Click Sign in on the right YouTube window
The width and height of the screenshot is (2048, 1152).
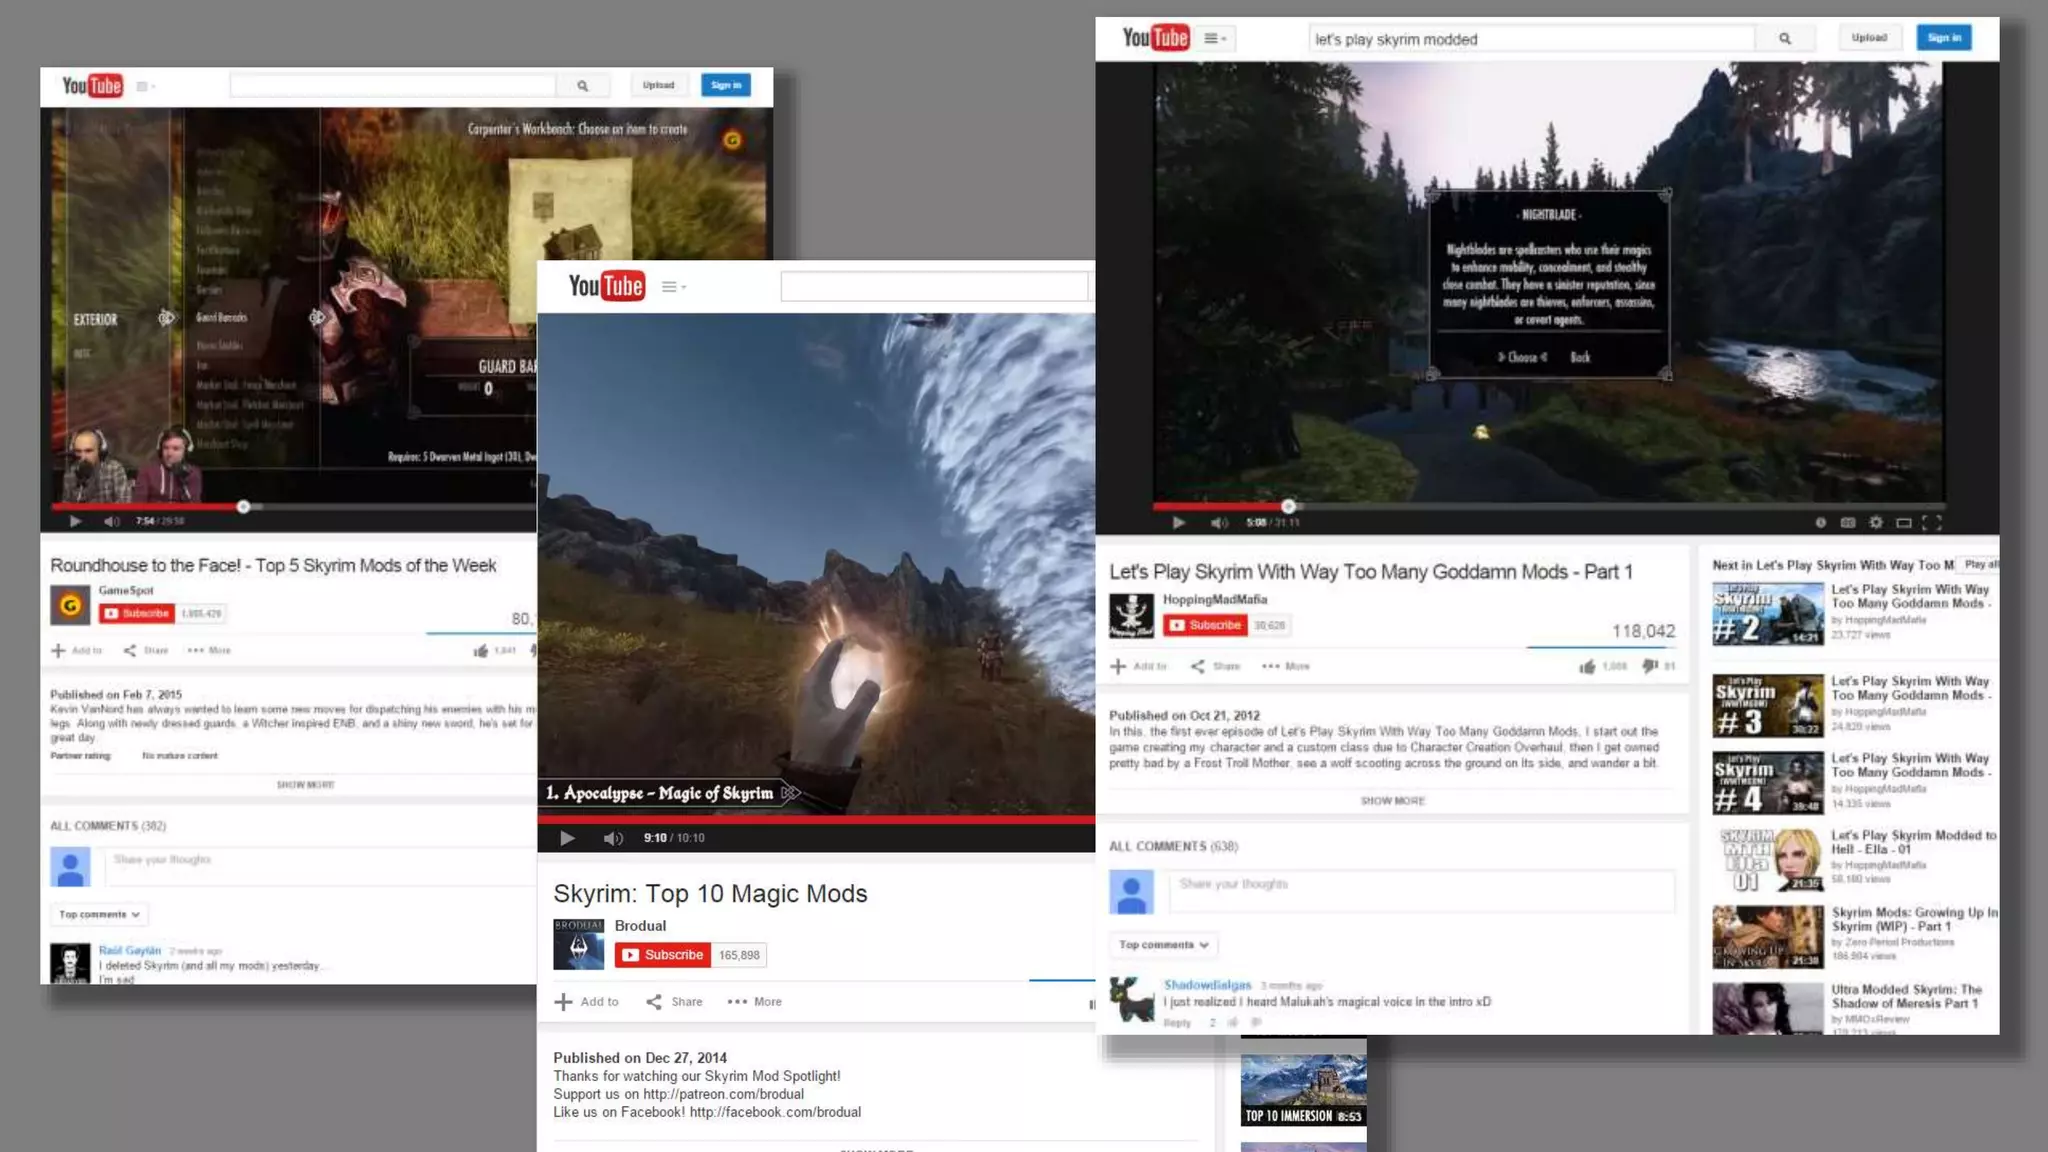pyautogui.click(x=1943, y=38)
